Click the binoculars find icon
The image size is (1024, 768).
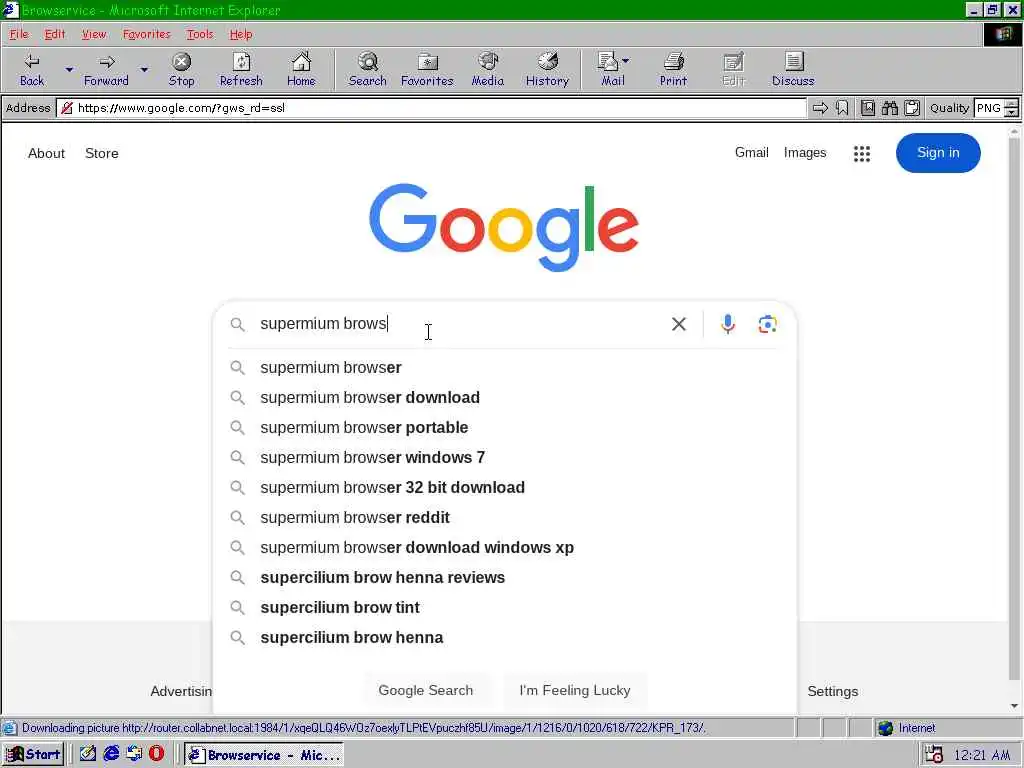889,108
